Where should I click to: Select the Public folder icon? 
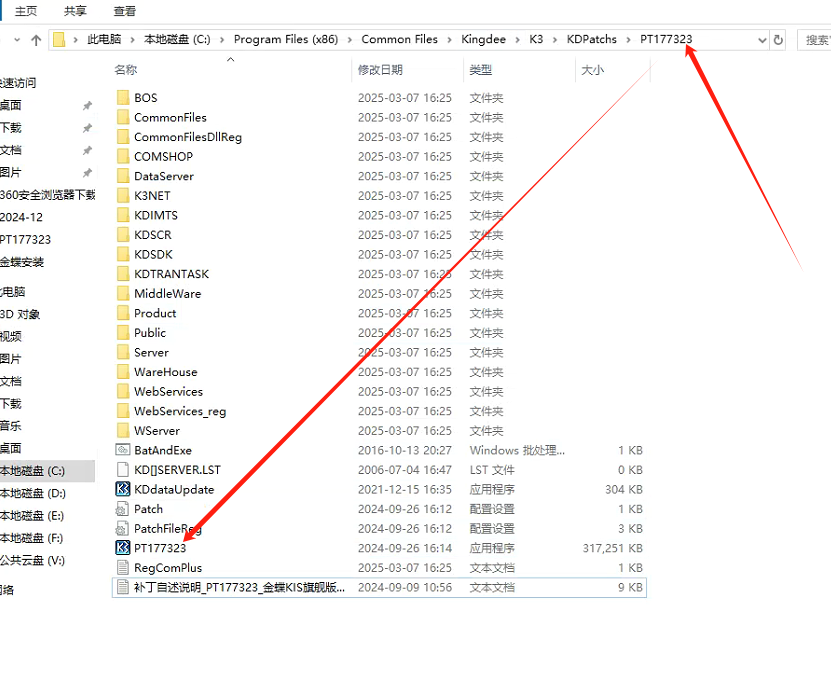123,333
